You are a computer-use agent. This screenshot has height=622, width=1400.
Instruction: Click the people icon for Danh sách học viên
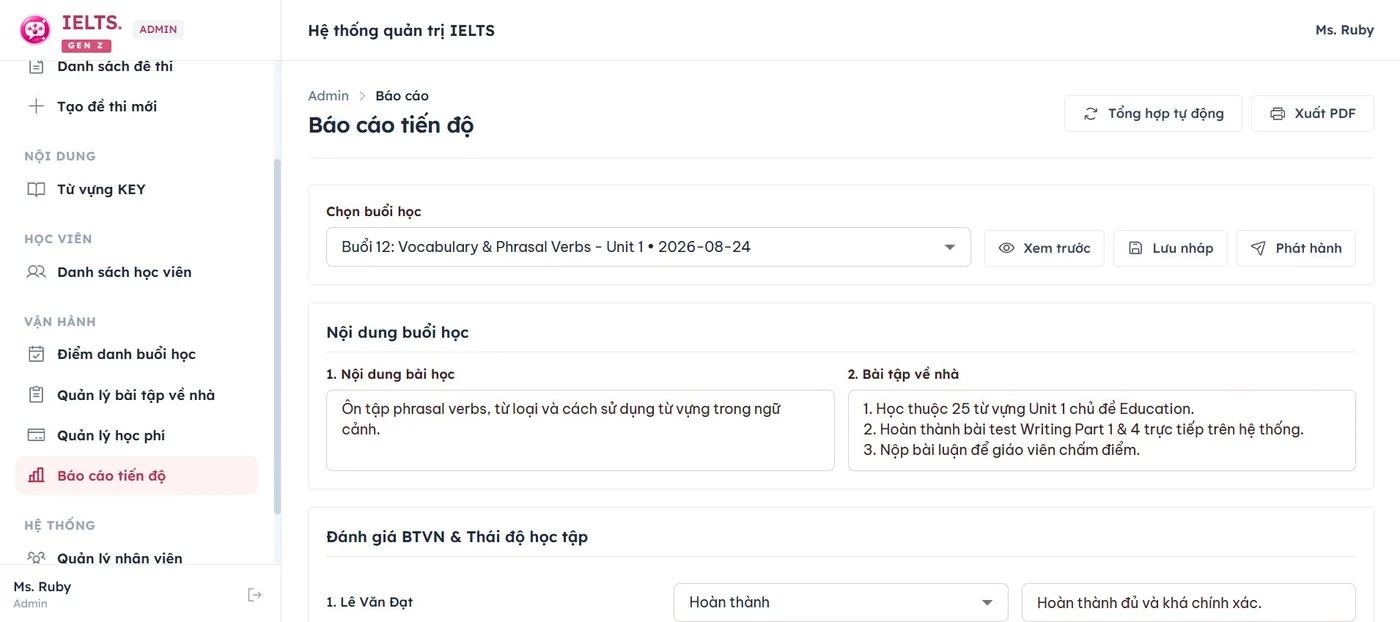(36, 272)
